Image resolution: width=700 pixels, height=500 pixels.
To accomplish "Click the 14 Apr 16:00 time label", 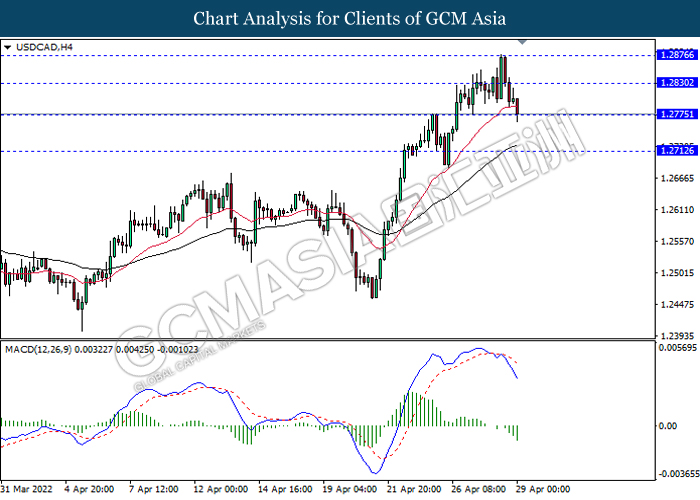I will pyautogui.click(x=285, y=489).
